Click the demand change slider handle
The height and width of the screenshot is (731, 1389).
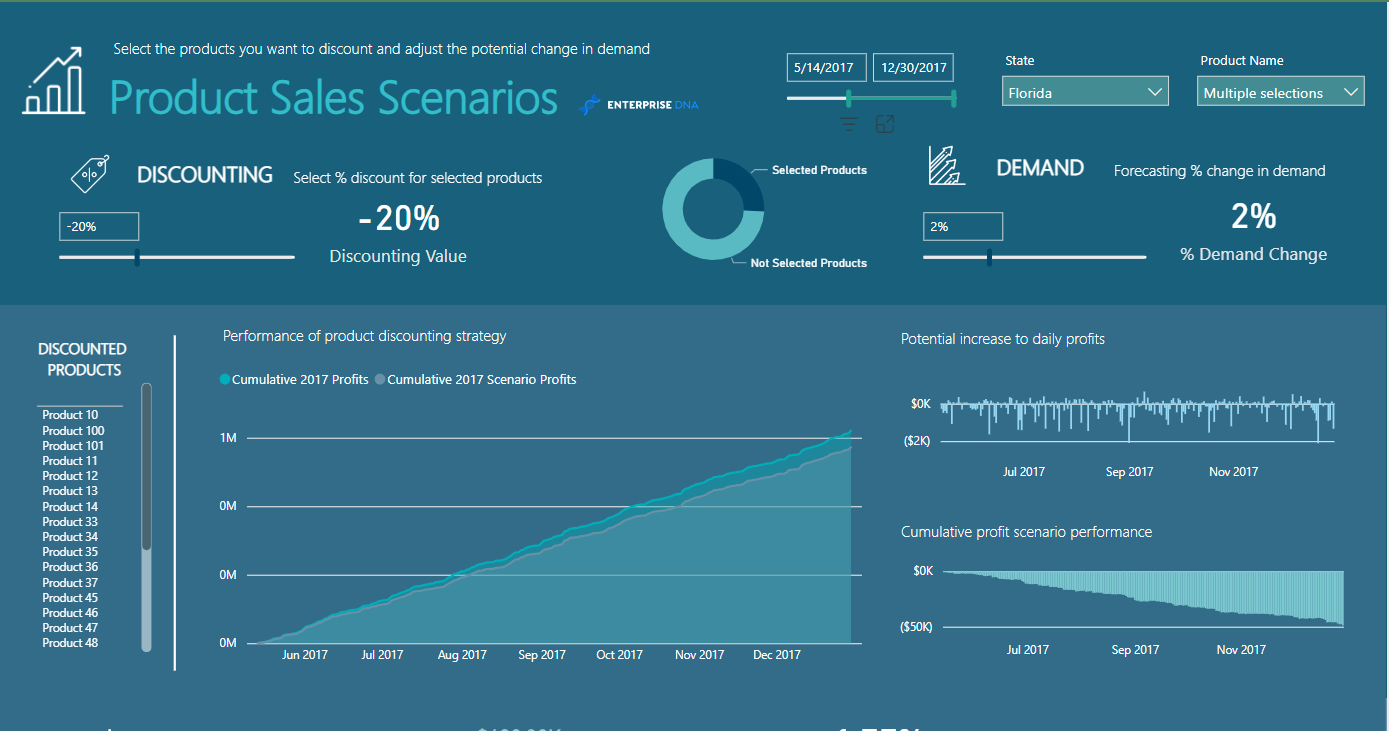(x=989, y=257)
